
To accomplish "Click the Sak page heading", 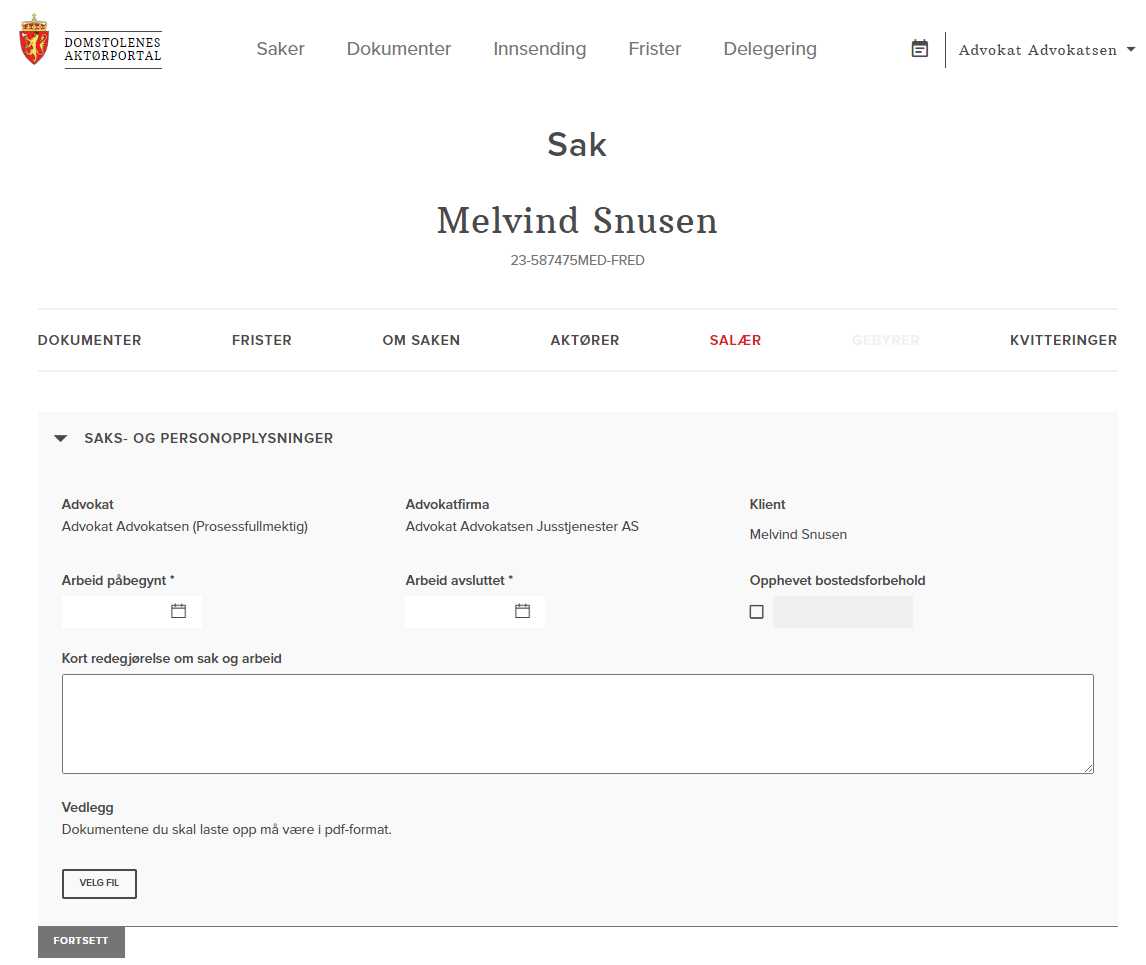I will point(577,145).
